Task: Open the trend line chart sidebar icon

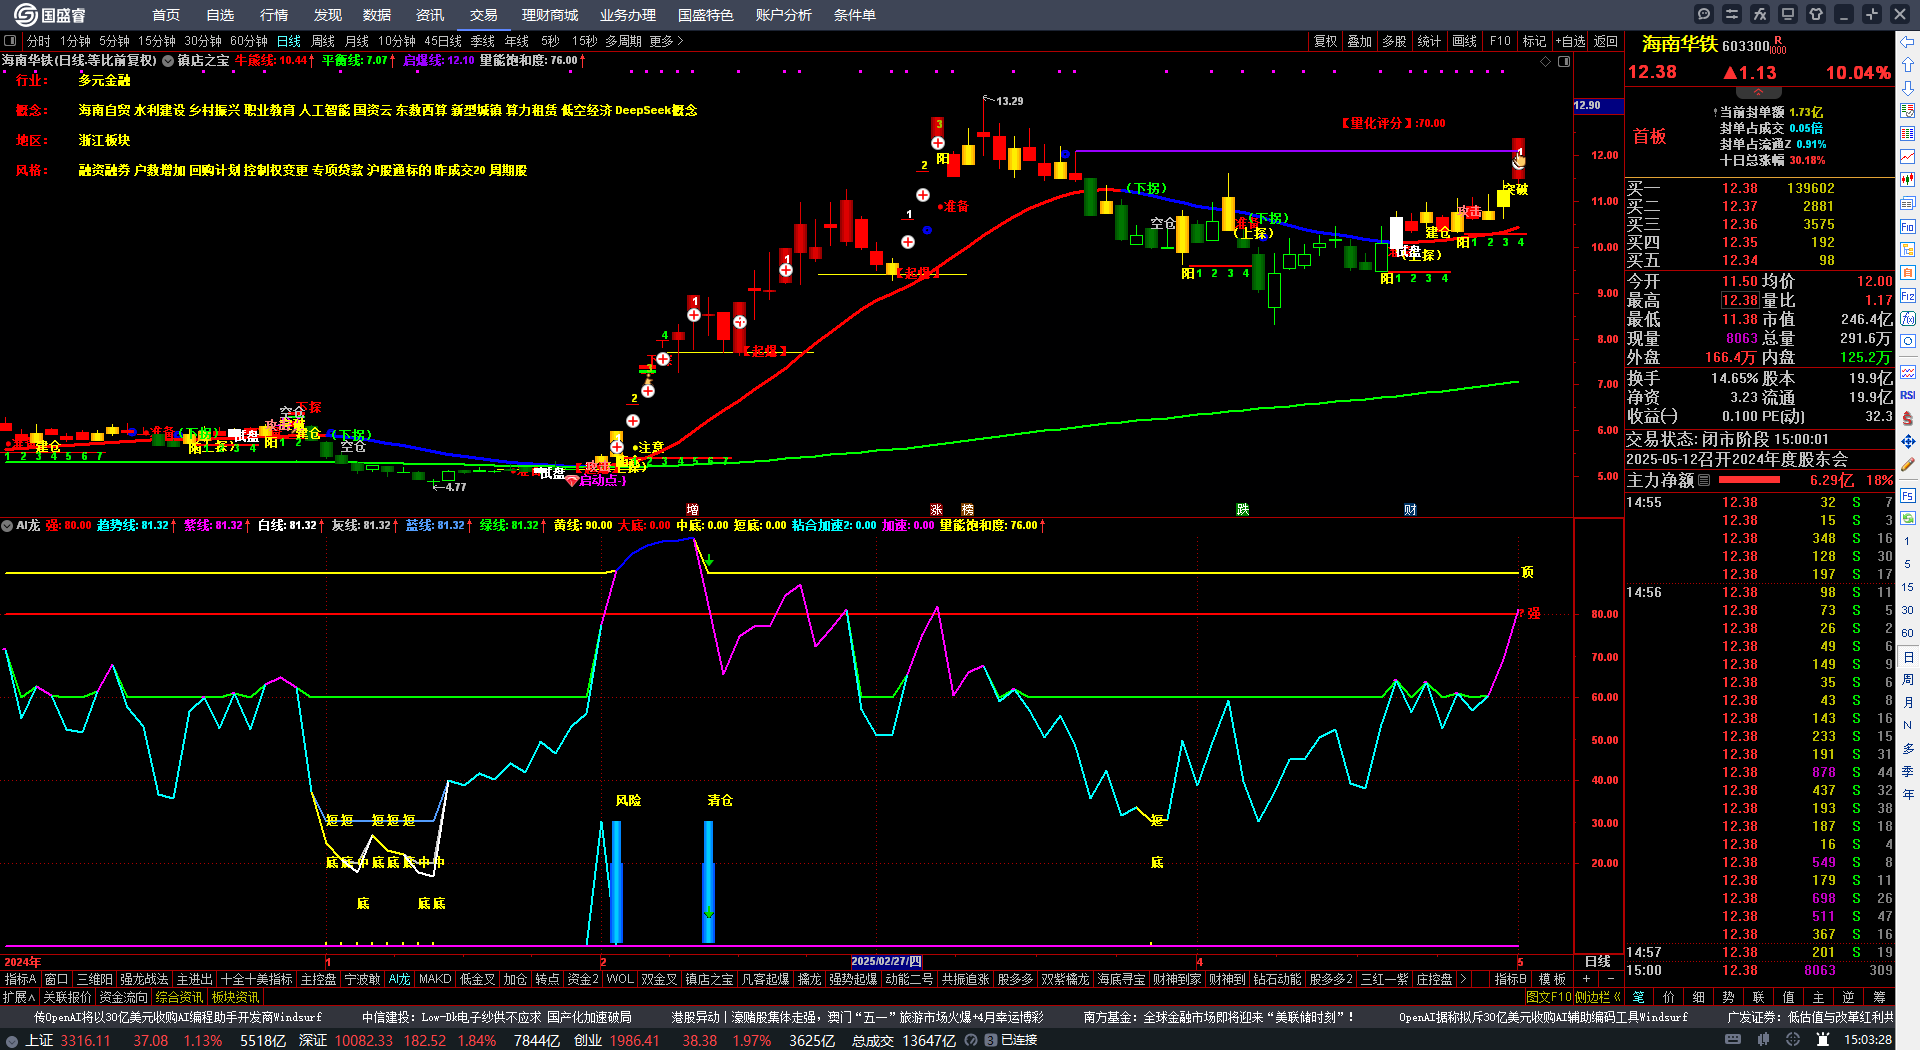Action: [x=1908, y=157]
